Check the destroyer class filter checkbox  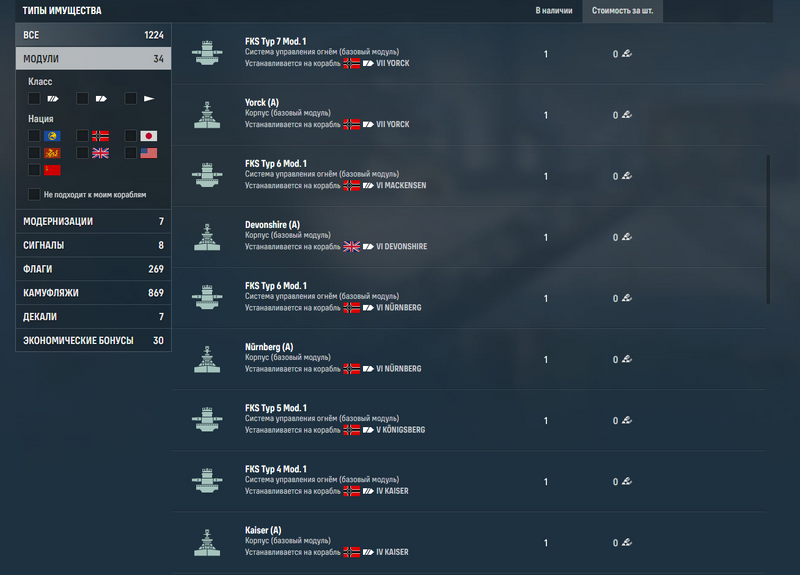pyautogui.click(x=131, y=98)
